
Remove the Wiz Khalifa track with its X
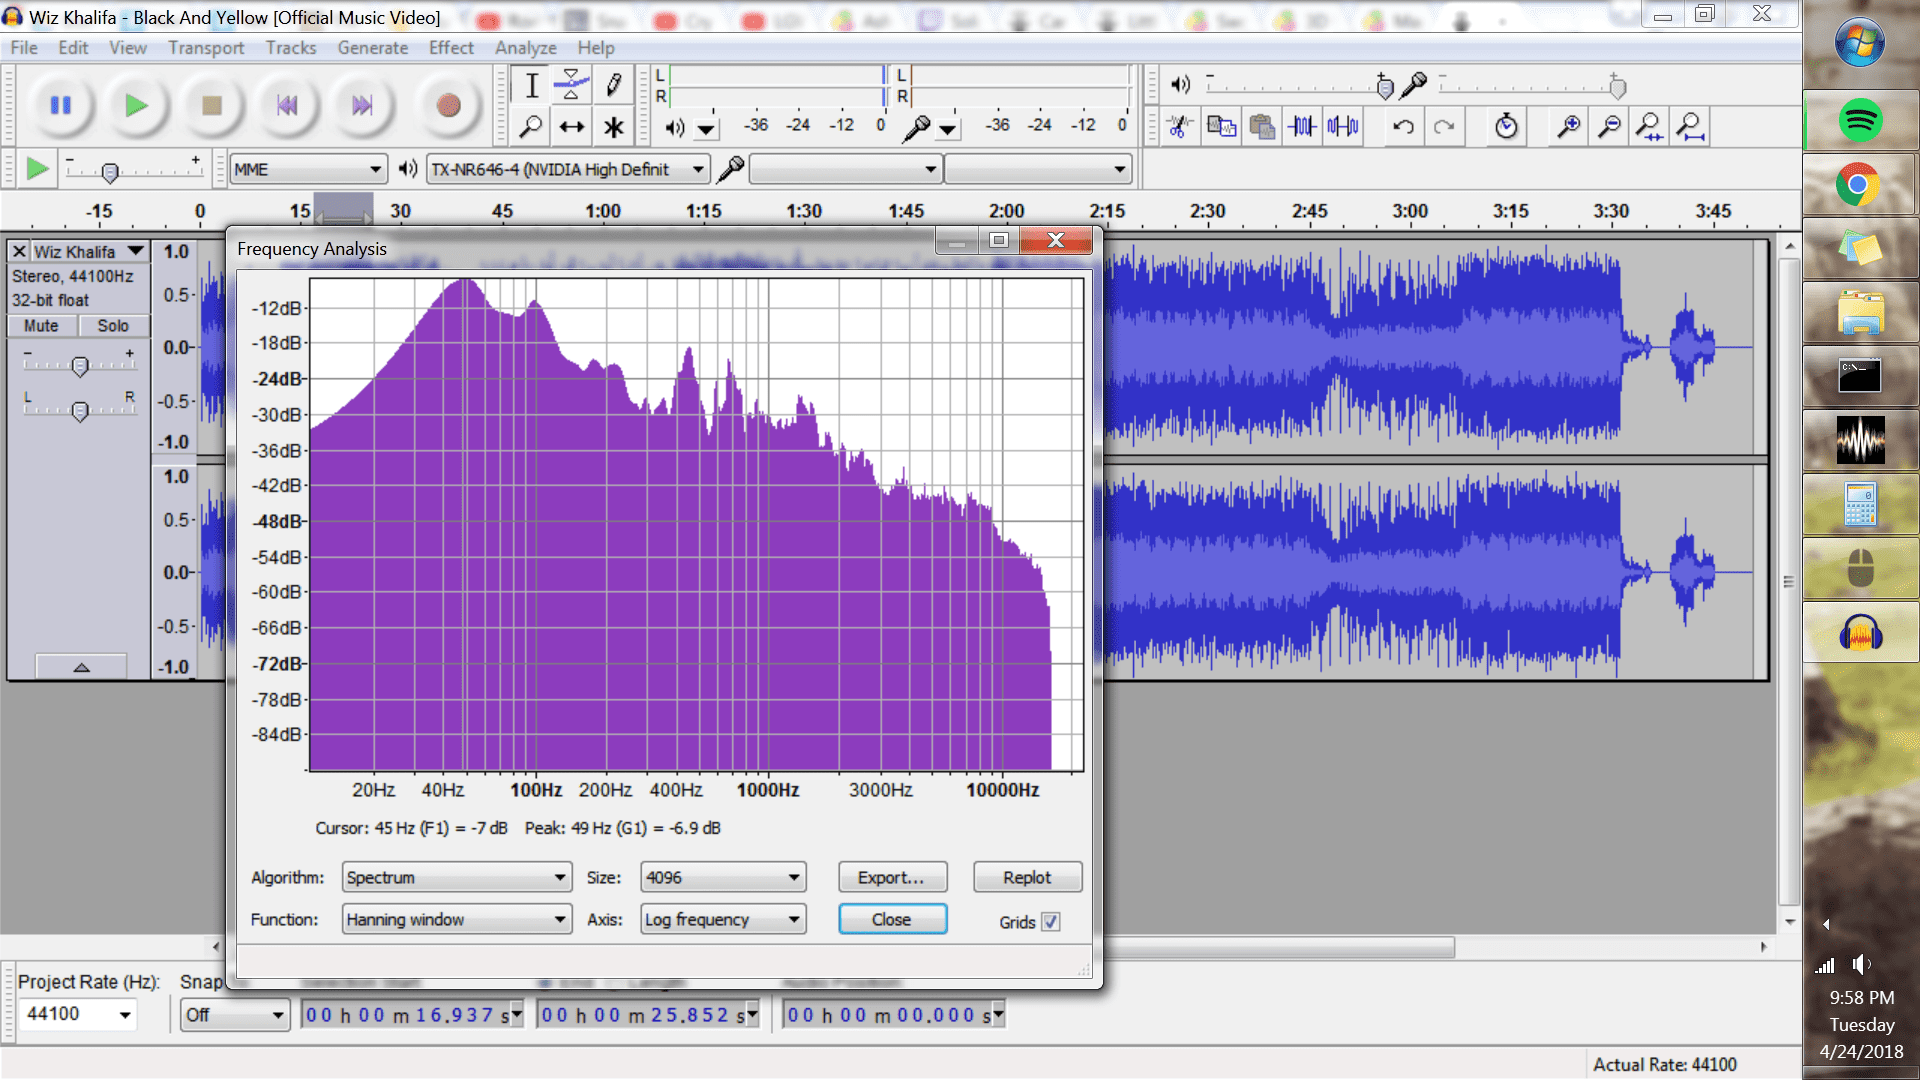(19, 251)
